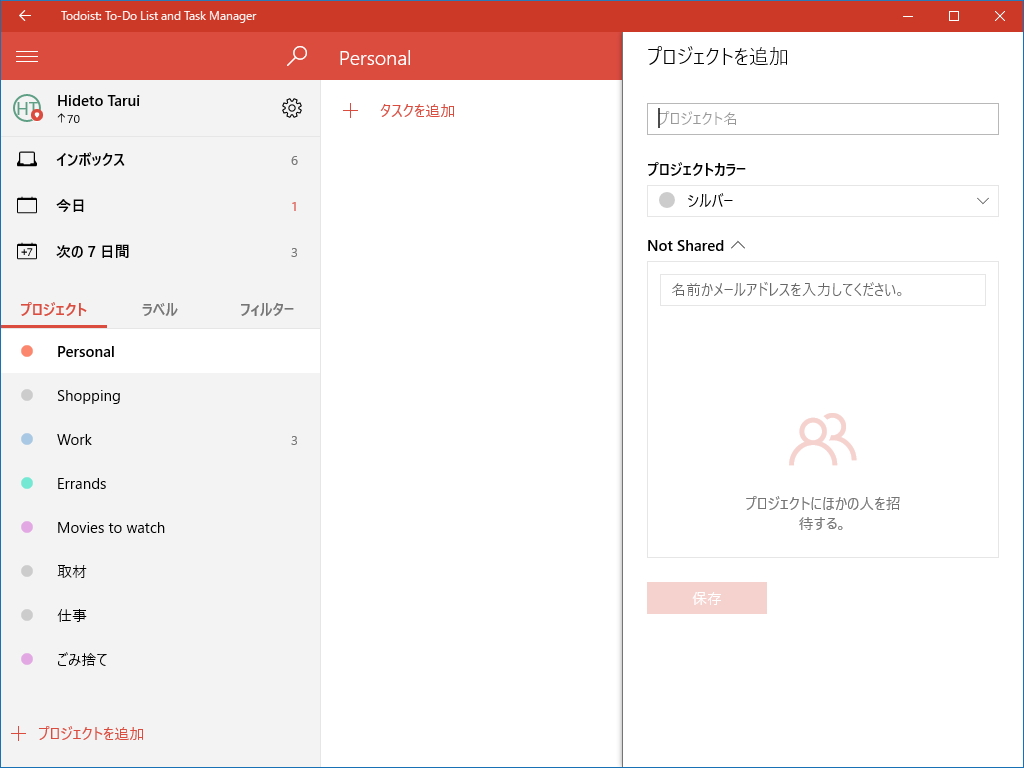Click the plus icon beside プロジェクトを追加
The width and height of the screenshot is (1024, 768).
[21, 733]
